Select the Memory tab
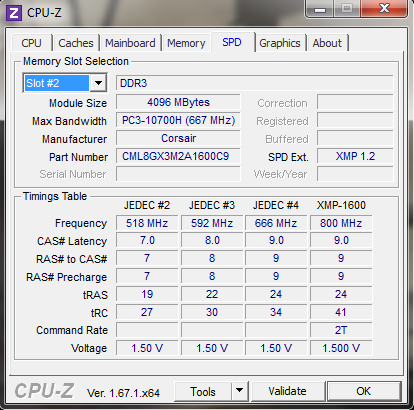The width and height of the screenshot is (414, 410). [186, 43]
